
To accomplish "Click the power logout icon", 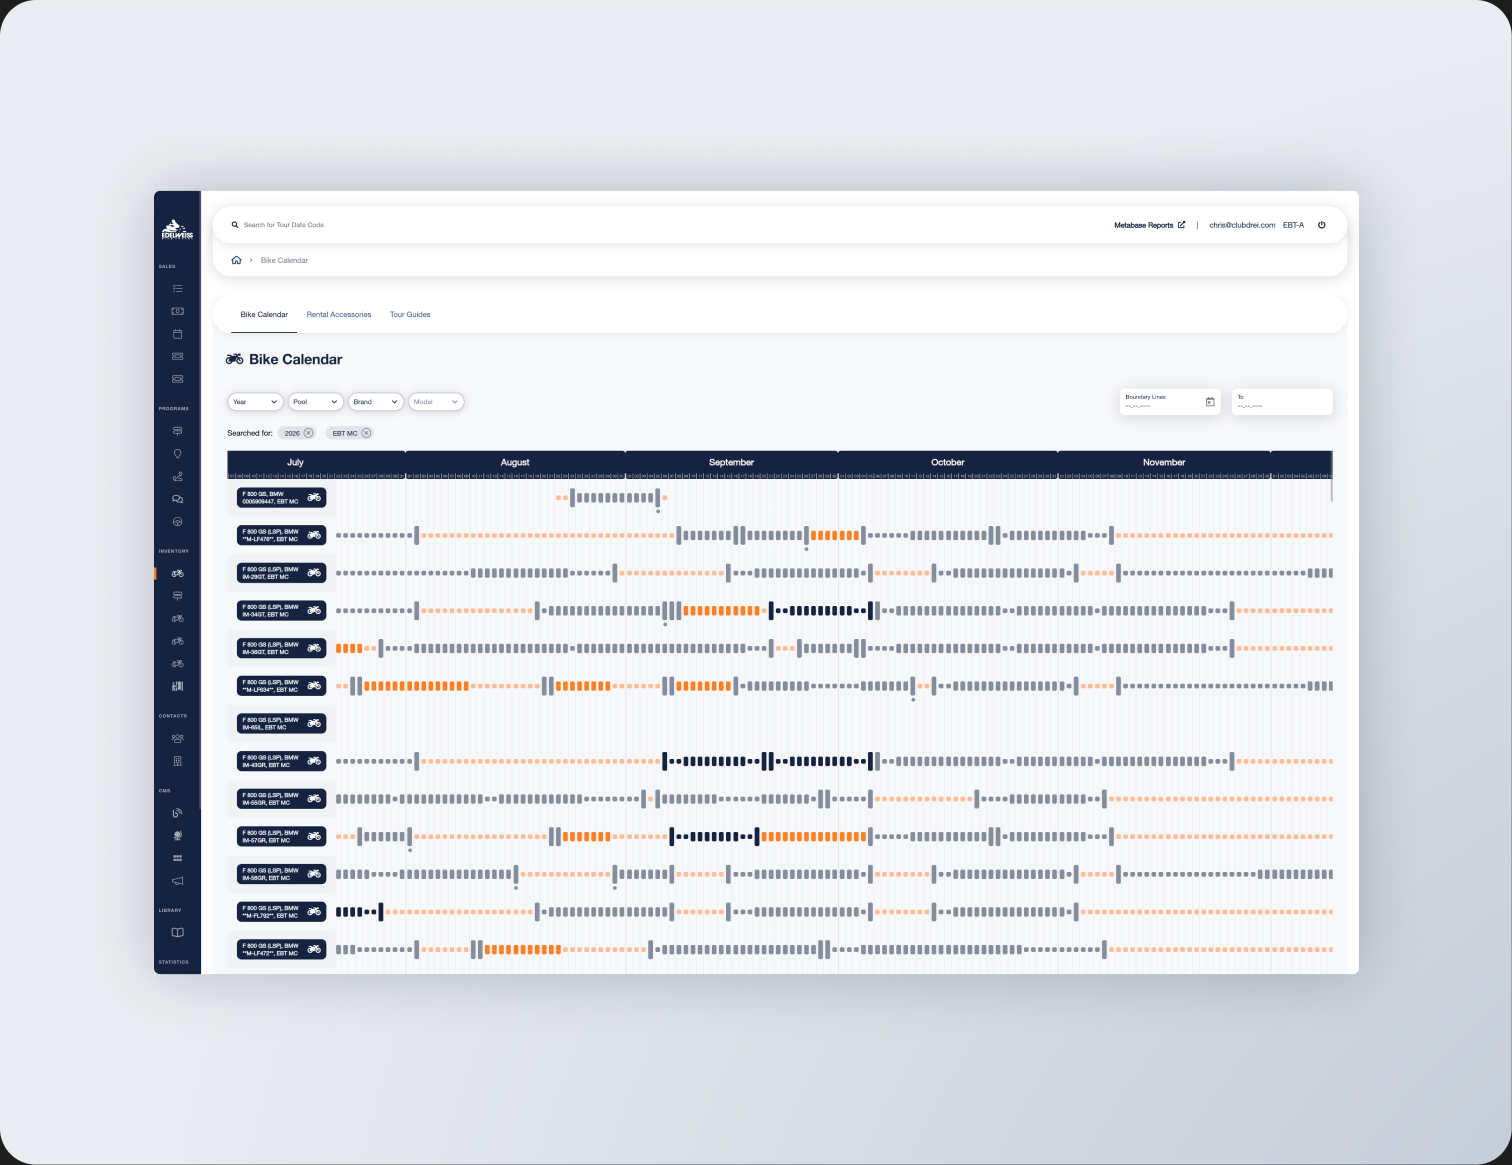I will coord(1321,225).
